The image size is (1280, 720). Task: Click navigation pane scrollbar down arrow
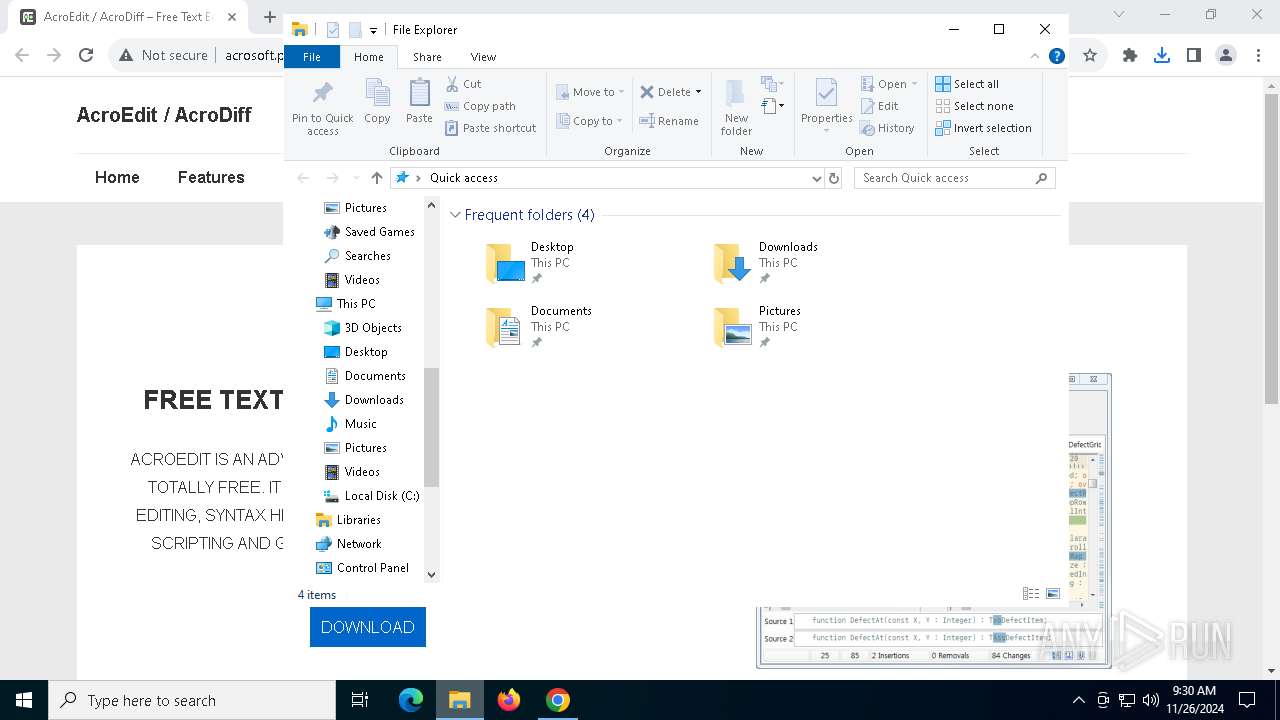pyautogui.click(x=432, y=575)
